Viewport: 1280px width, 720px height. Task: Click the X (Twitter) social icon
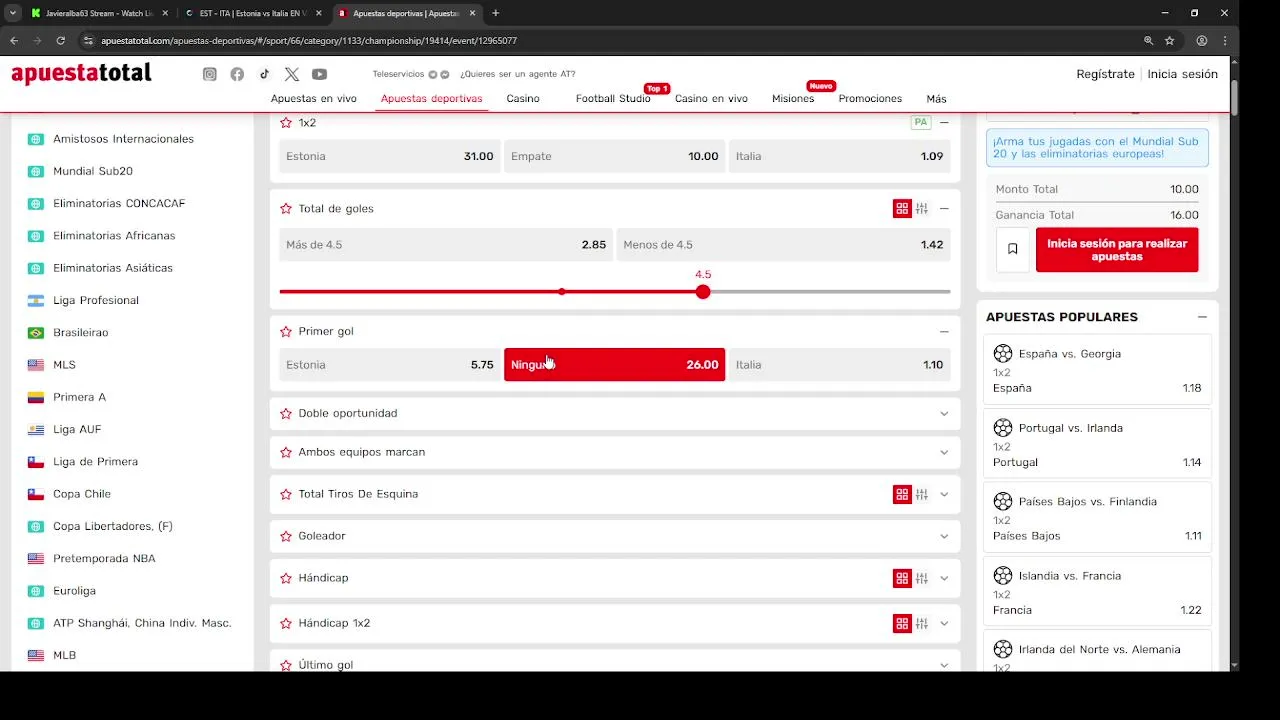coord(291,74)
